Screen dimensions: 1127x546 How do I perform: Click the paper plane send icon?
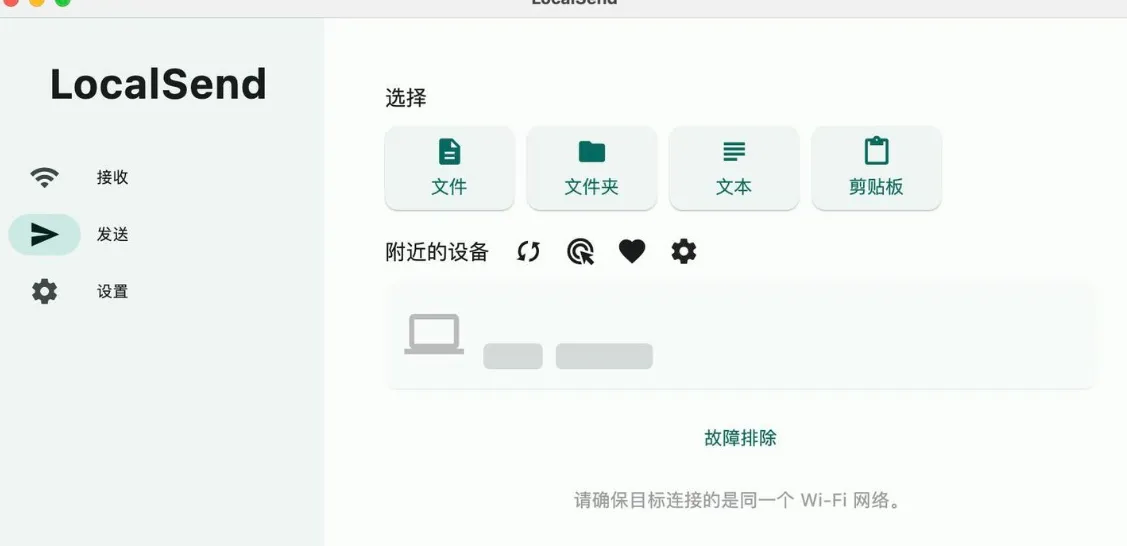click(45, 234)
